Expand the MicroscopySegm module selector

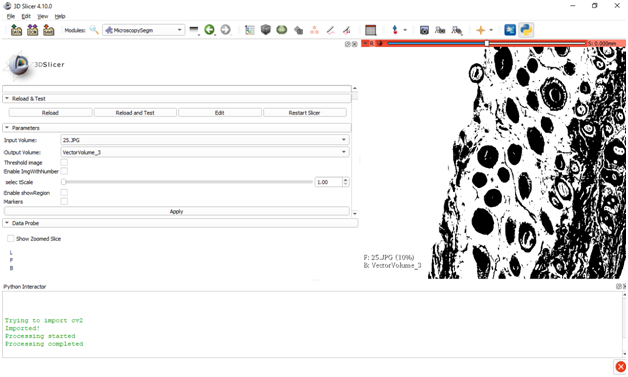coord(144,30)
